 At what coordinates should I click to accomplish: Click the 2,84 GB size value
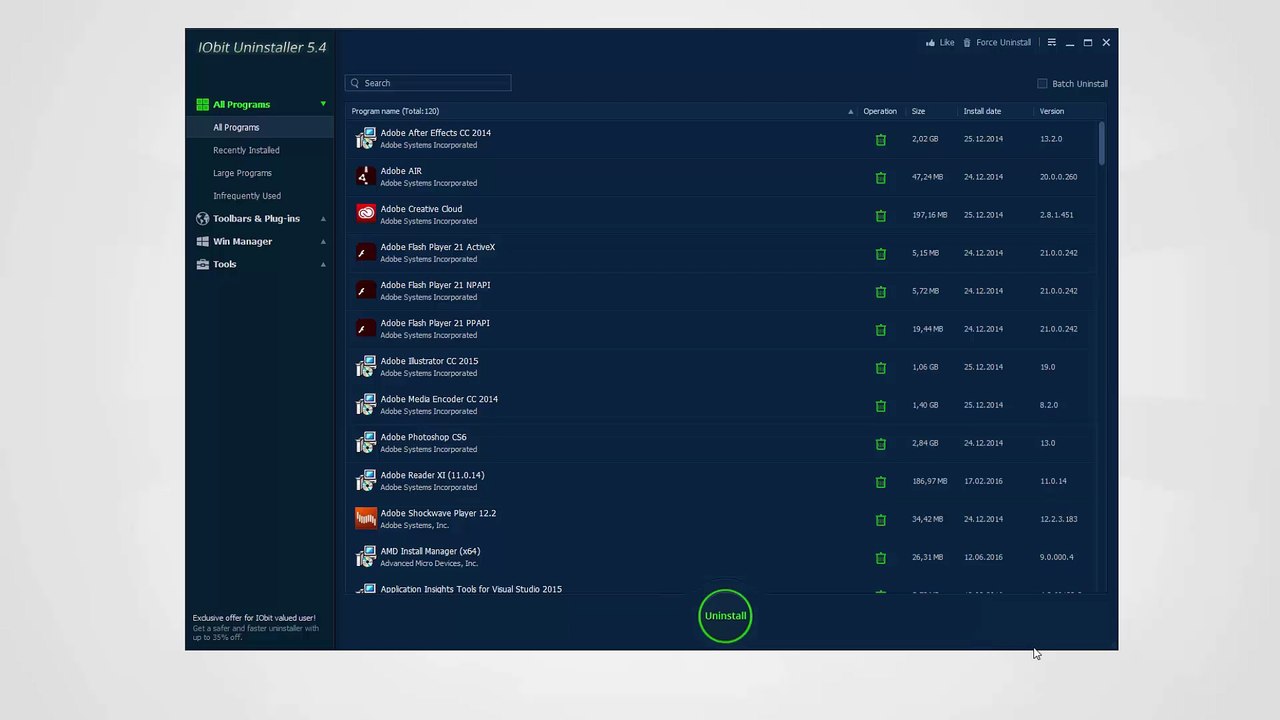click(x=925, y=443)
